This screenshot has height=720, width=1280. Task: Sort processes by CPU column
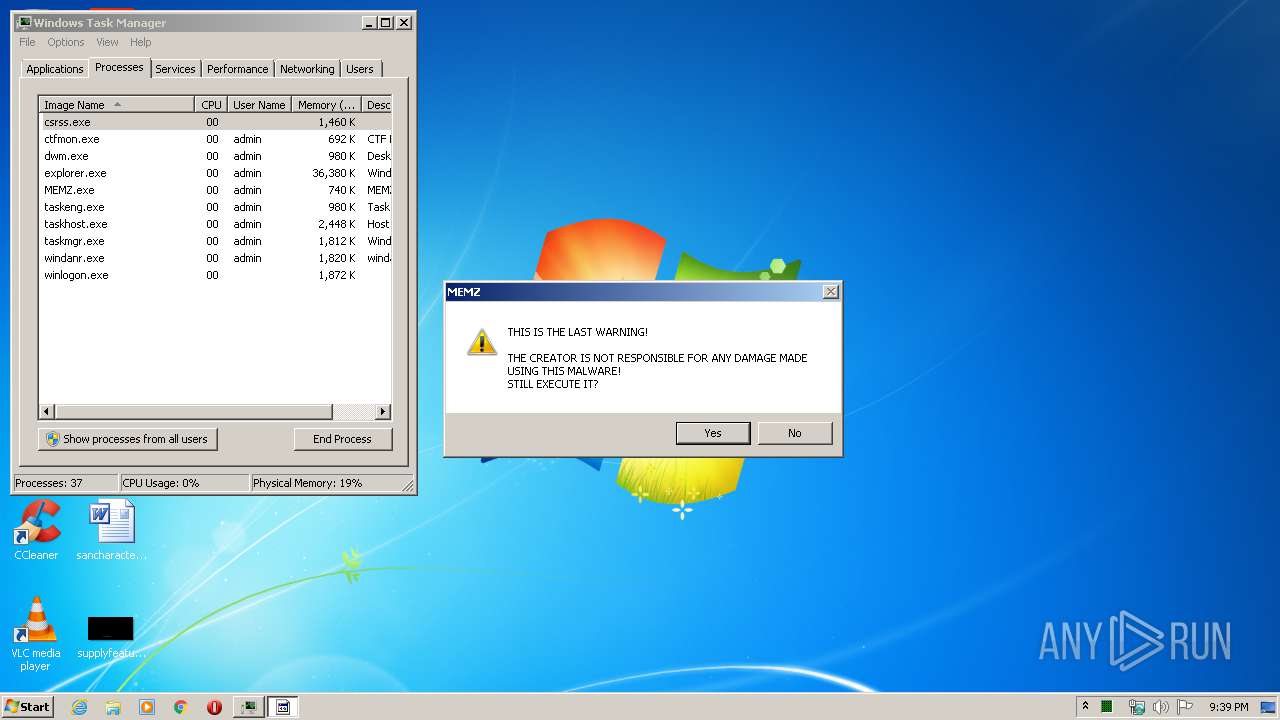[211, 104]
